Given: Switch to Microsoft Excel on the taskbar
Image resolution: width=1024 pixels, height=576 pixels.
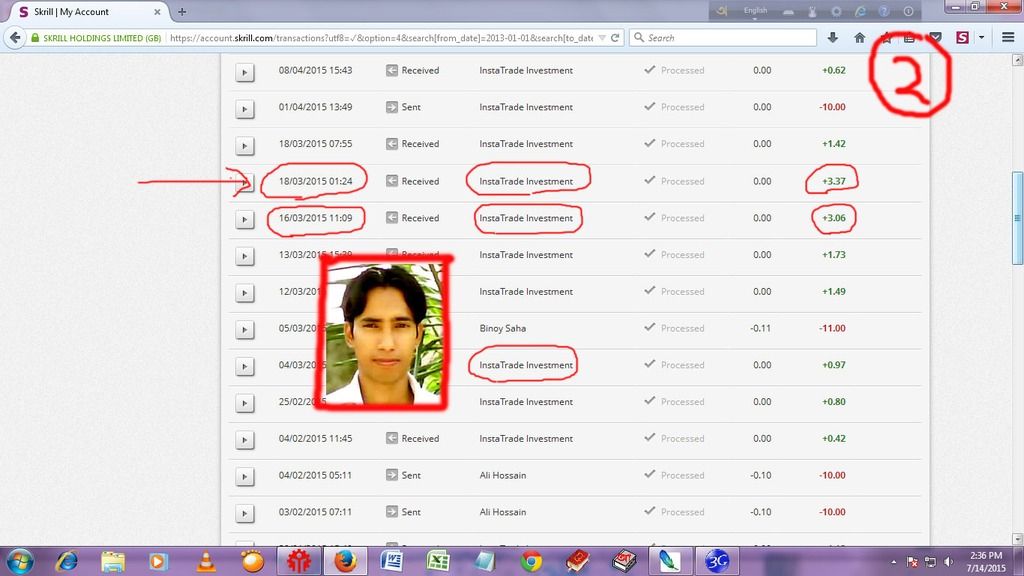Looking at the screenshot, I should click(x=438, y=561).
